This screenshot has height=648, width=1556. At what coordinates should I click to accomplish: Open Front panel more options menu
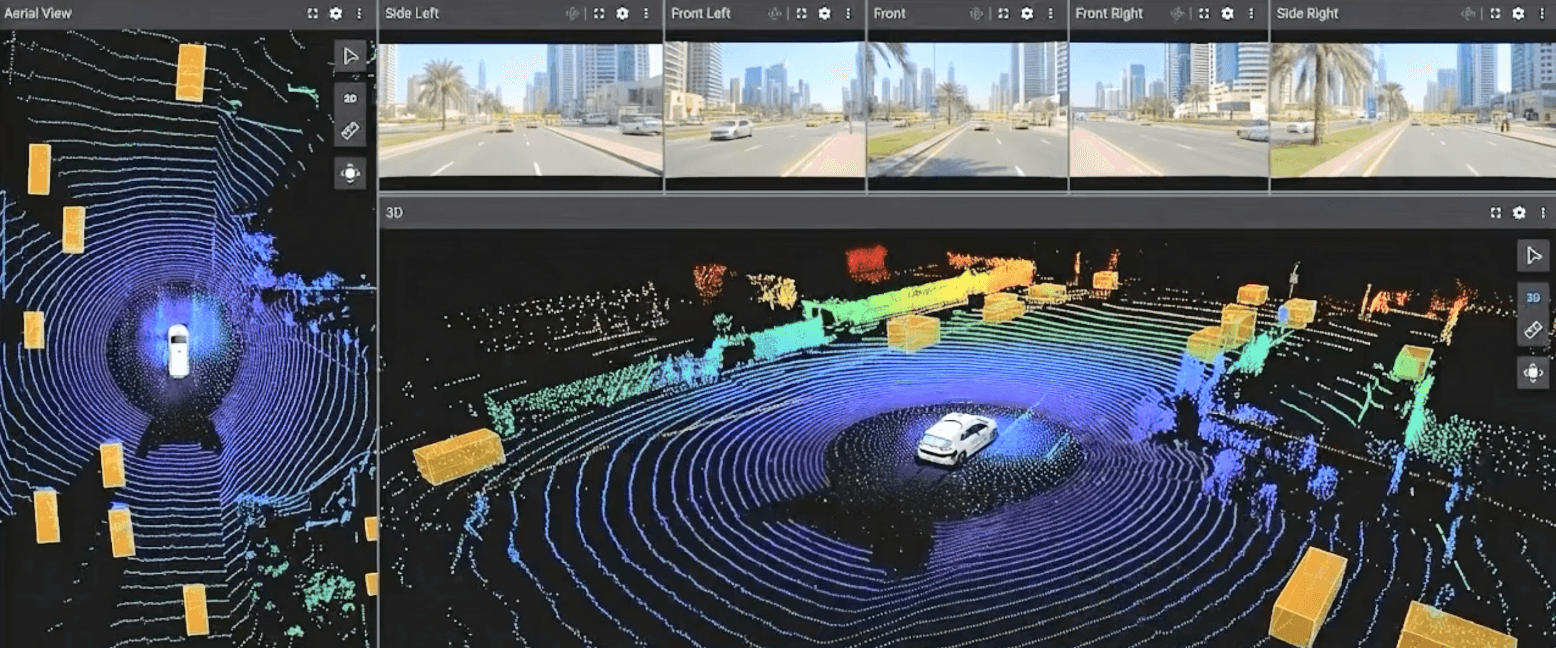1050,14
